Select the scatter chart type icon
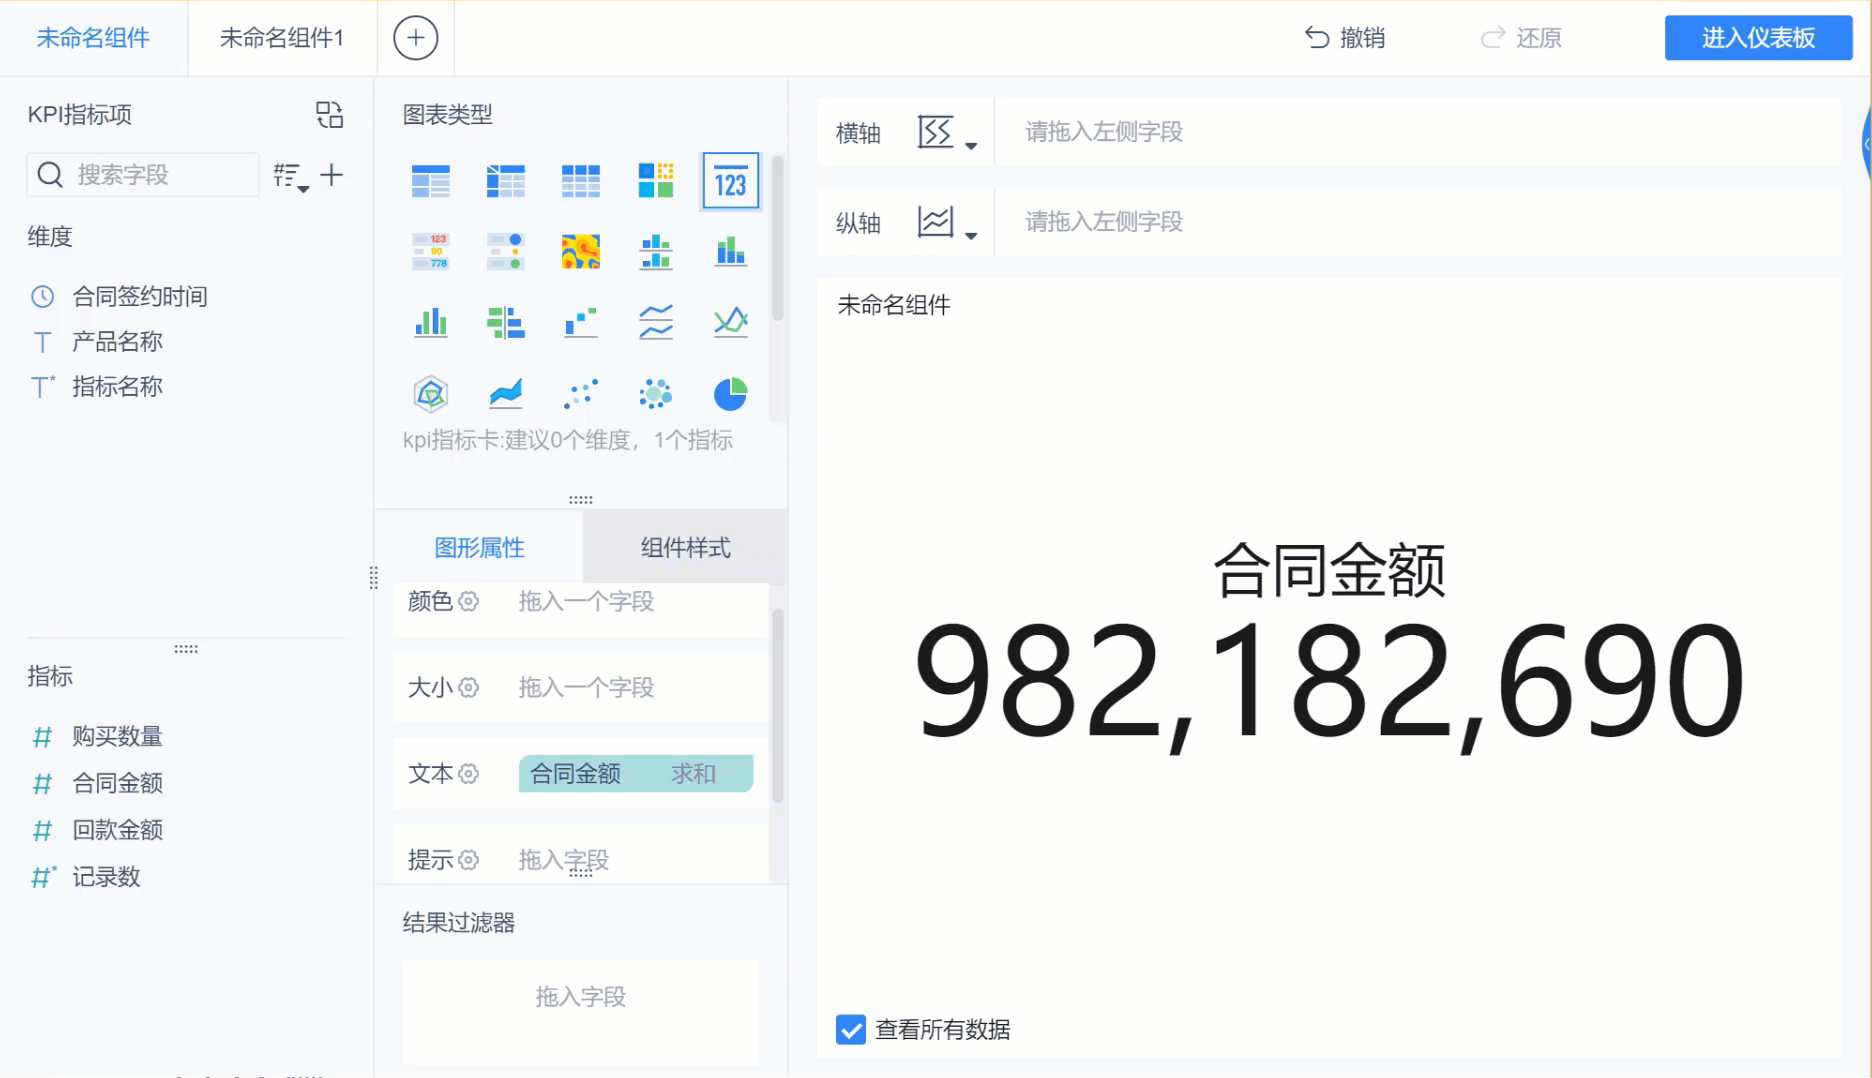 [x=581, y=393]
